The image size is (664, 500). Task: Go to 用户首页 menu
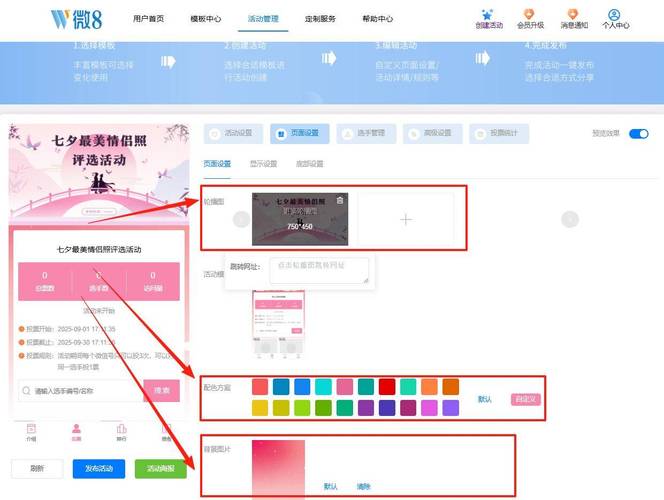pos(148,19)
